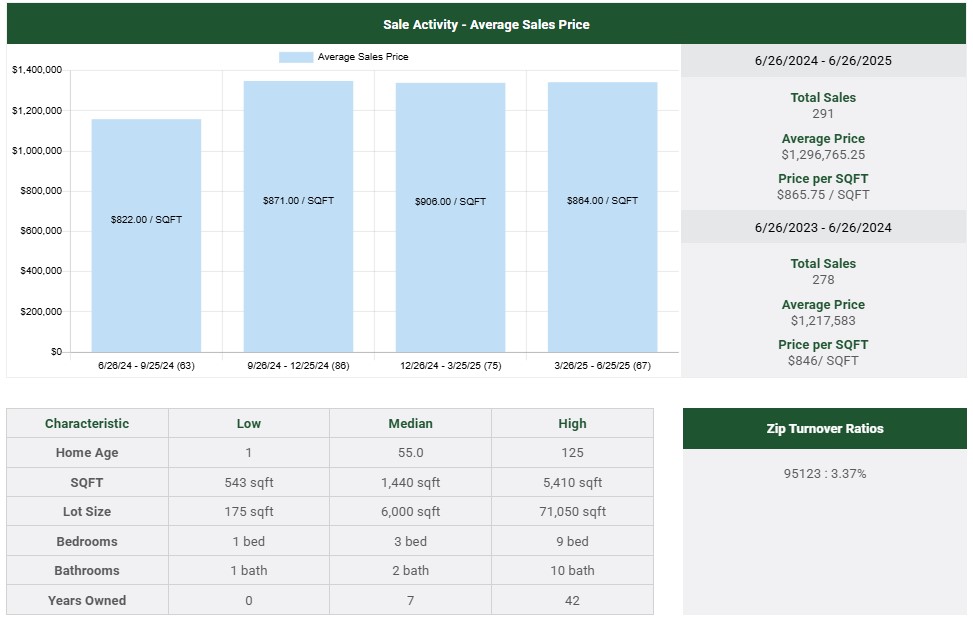The width and height of the screenshot is (973, 618).
Task: Click the Characteristic column header
Action: click(87, 423)
